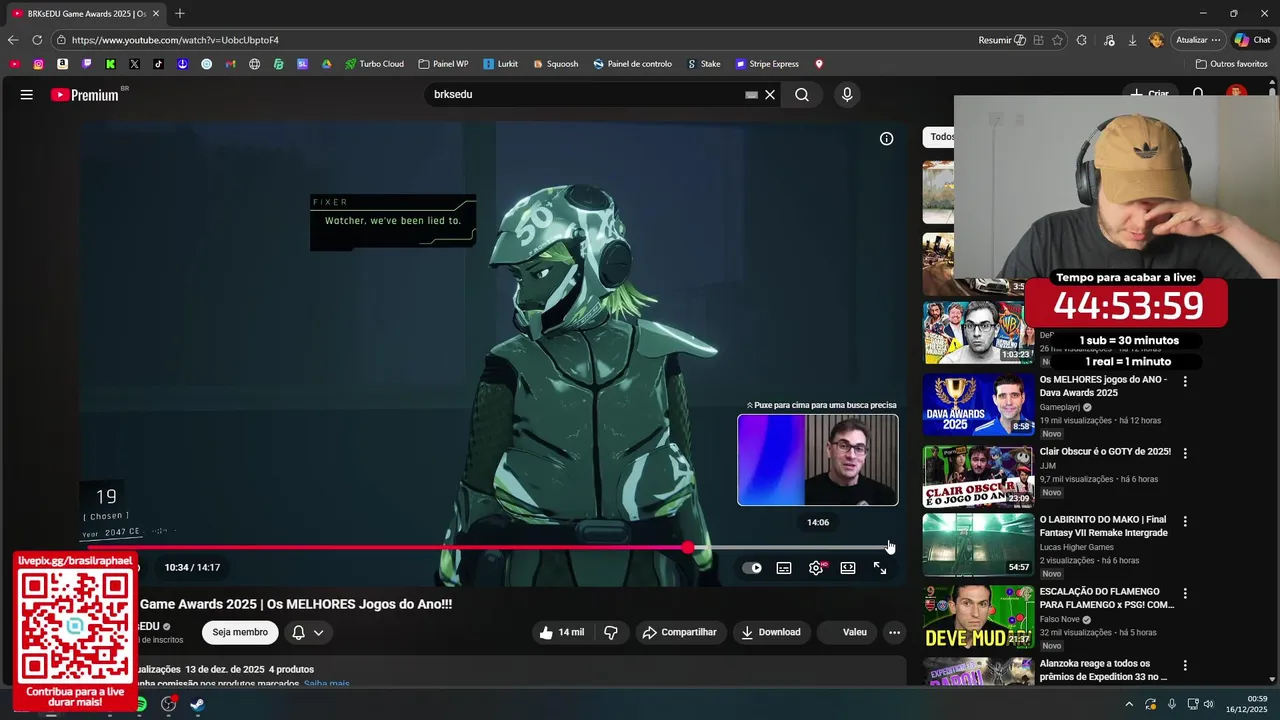The width and height of the screenshot is (1280, 720).
Task: Open X (Twitter) bookmark icon
Action: 134,64
